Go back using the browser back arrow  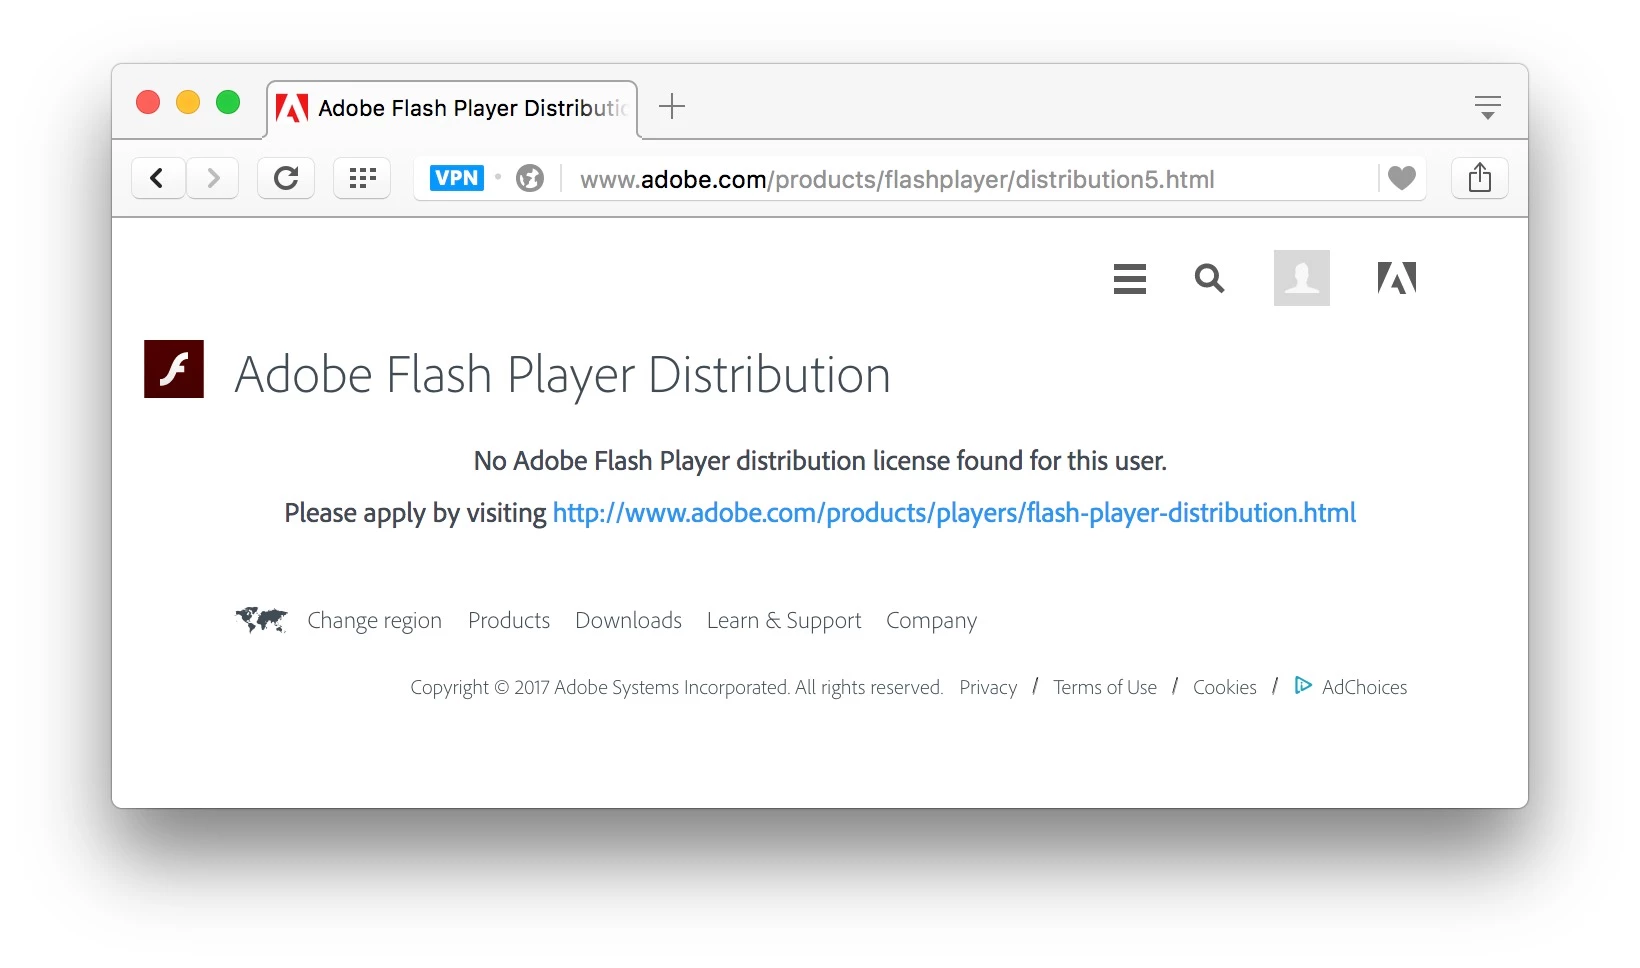pos(158,179)
